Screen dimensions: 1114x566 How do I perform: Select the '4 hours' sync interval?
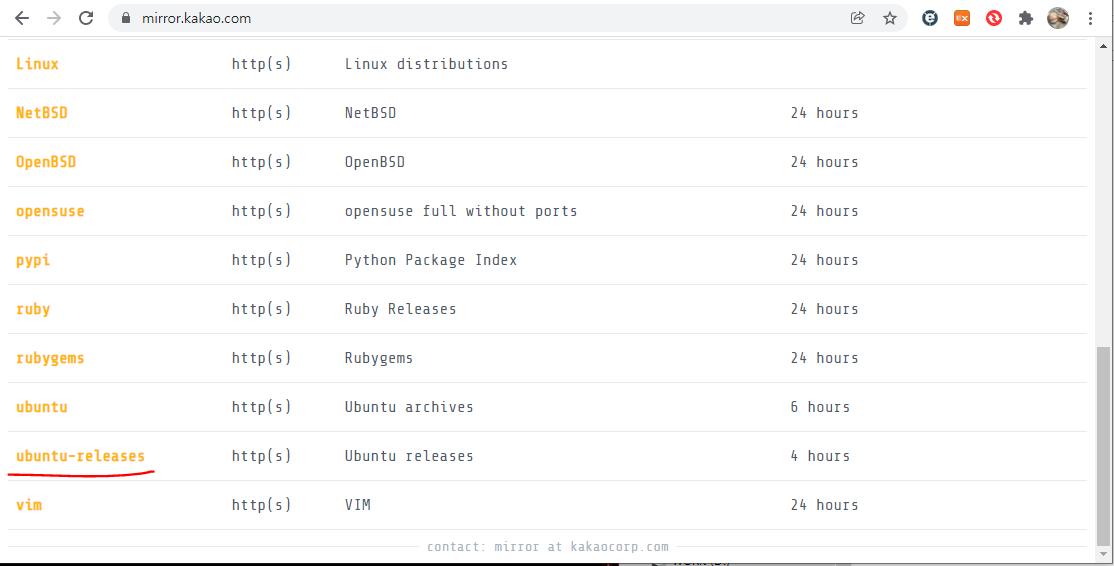[820, 456]
